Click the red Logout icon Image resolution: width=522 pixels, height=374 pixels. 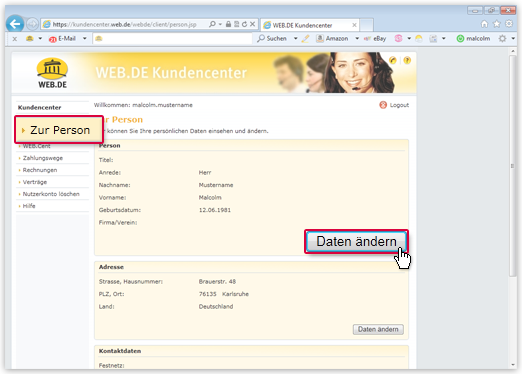(x=383, y=105)
